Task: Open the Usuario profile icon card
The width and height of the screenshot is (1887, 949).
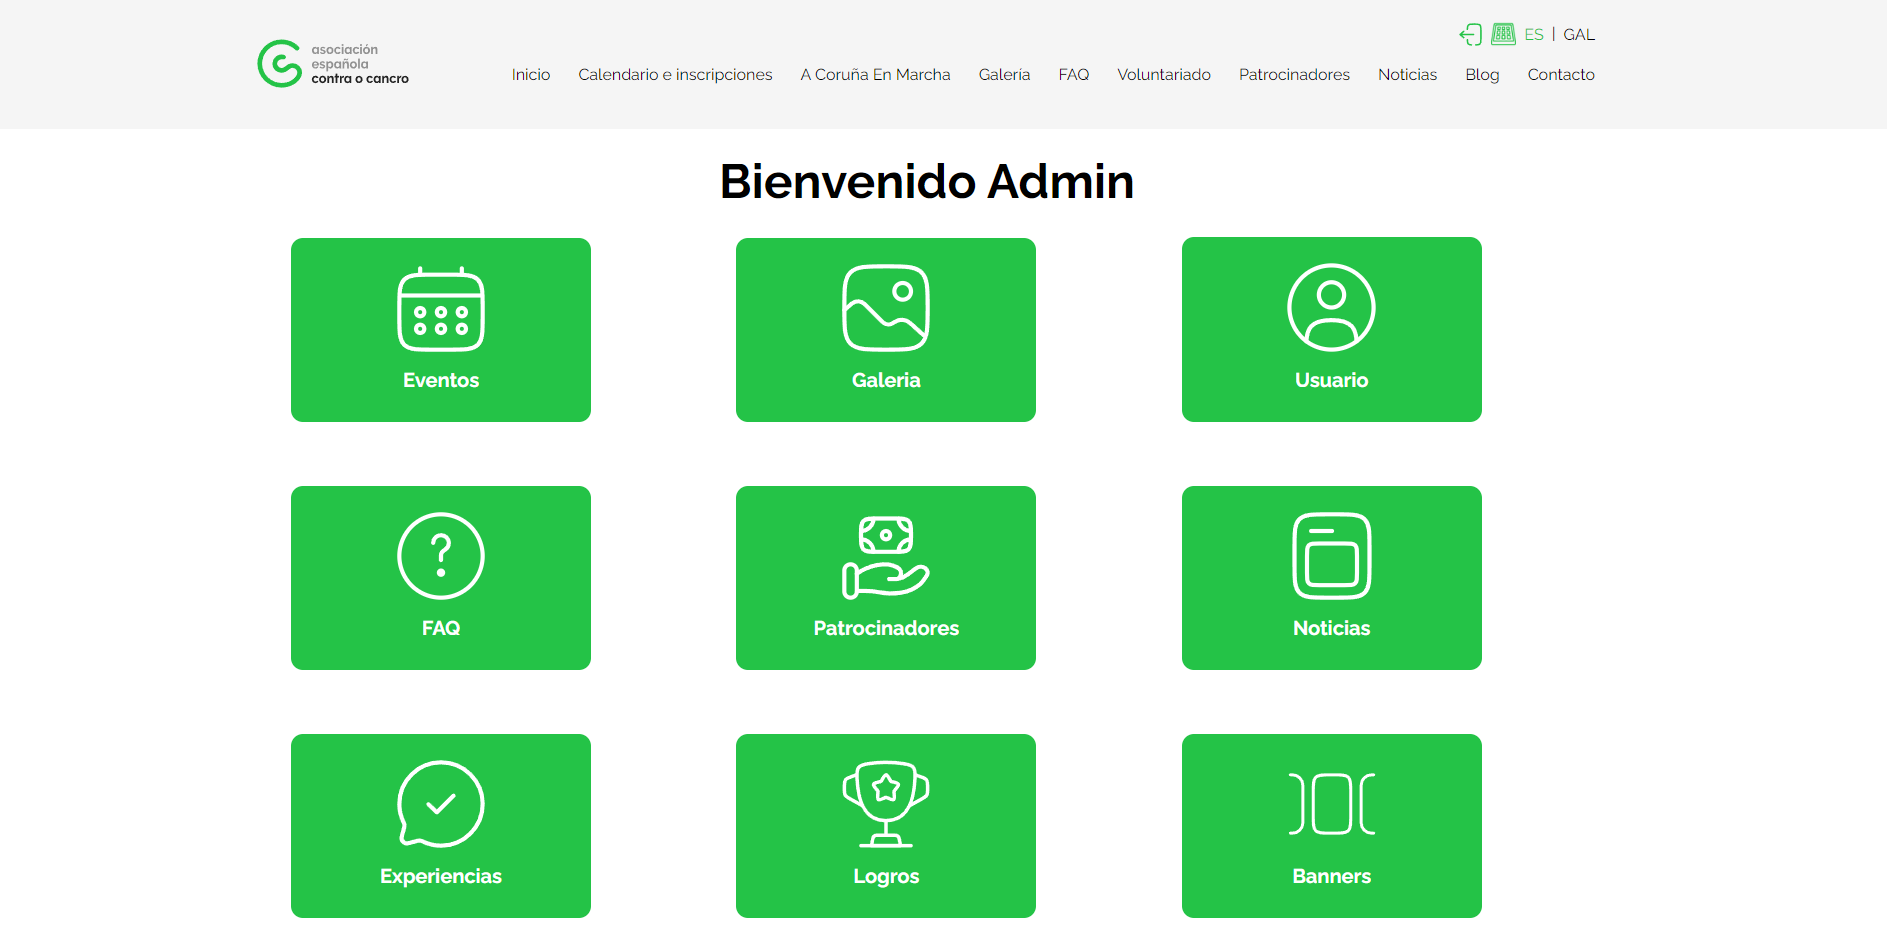Action: (1332, 330)
